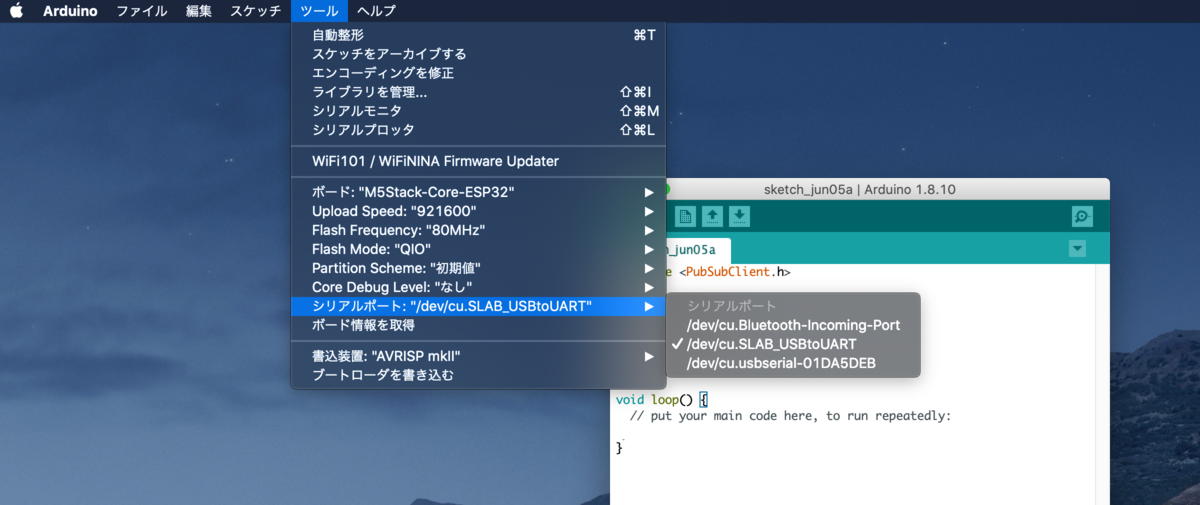Screen dimensions: 1200x505
Task: Open Serial Monitor magnifier icon
Action: coord(1081,216)
